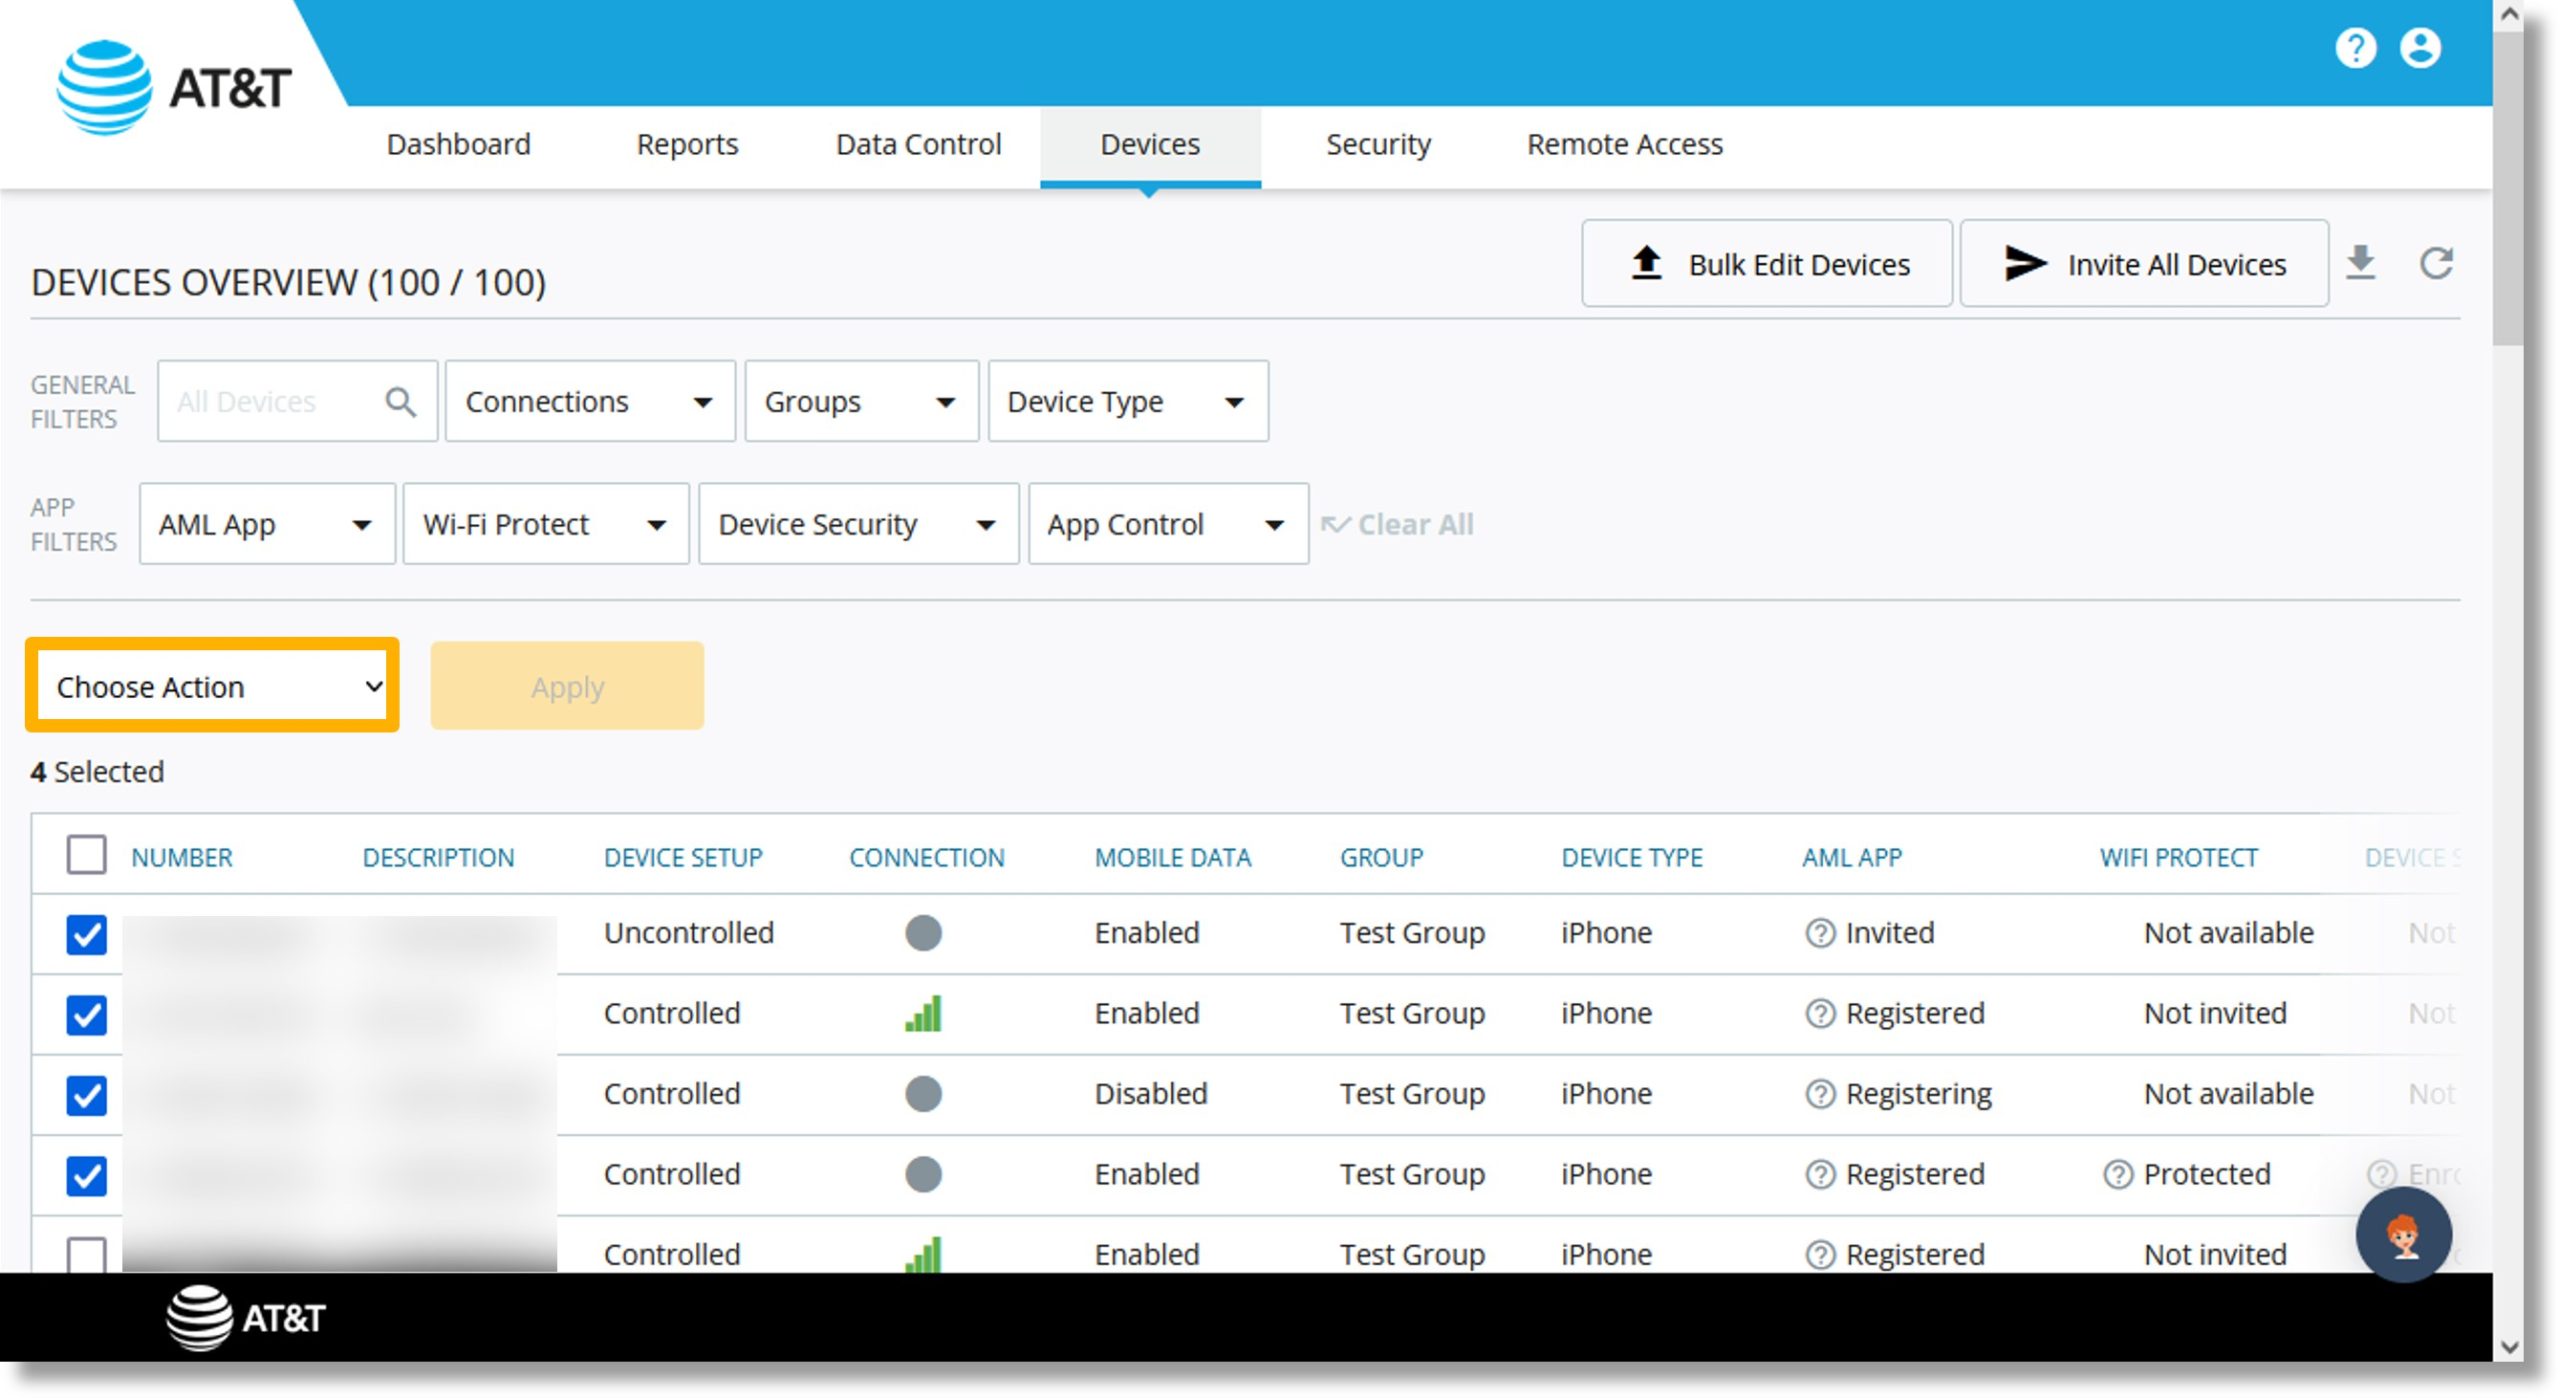Viewport: 2560px width, 1398px height.
Task: Click the scrollbar down arrow
Action: pyautogui.click(x=2508, y=1347)
